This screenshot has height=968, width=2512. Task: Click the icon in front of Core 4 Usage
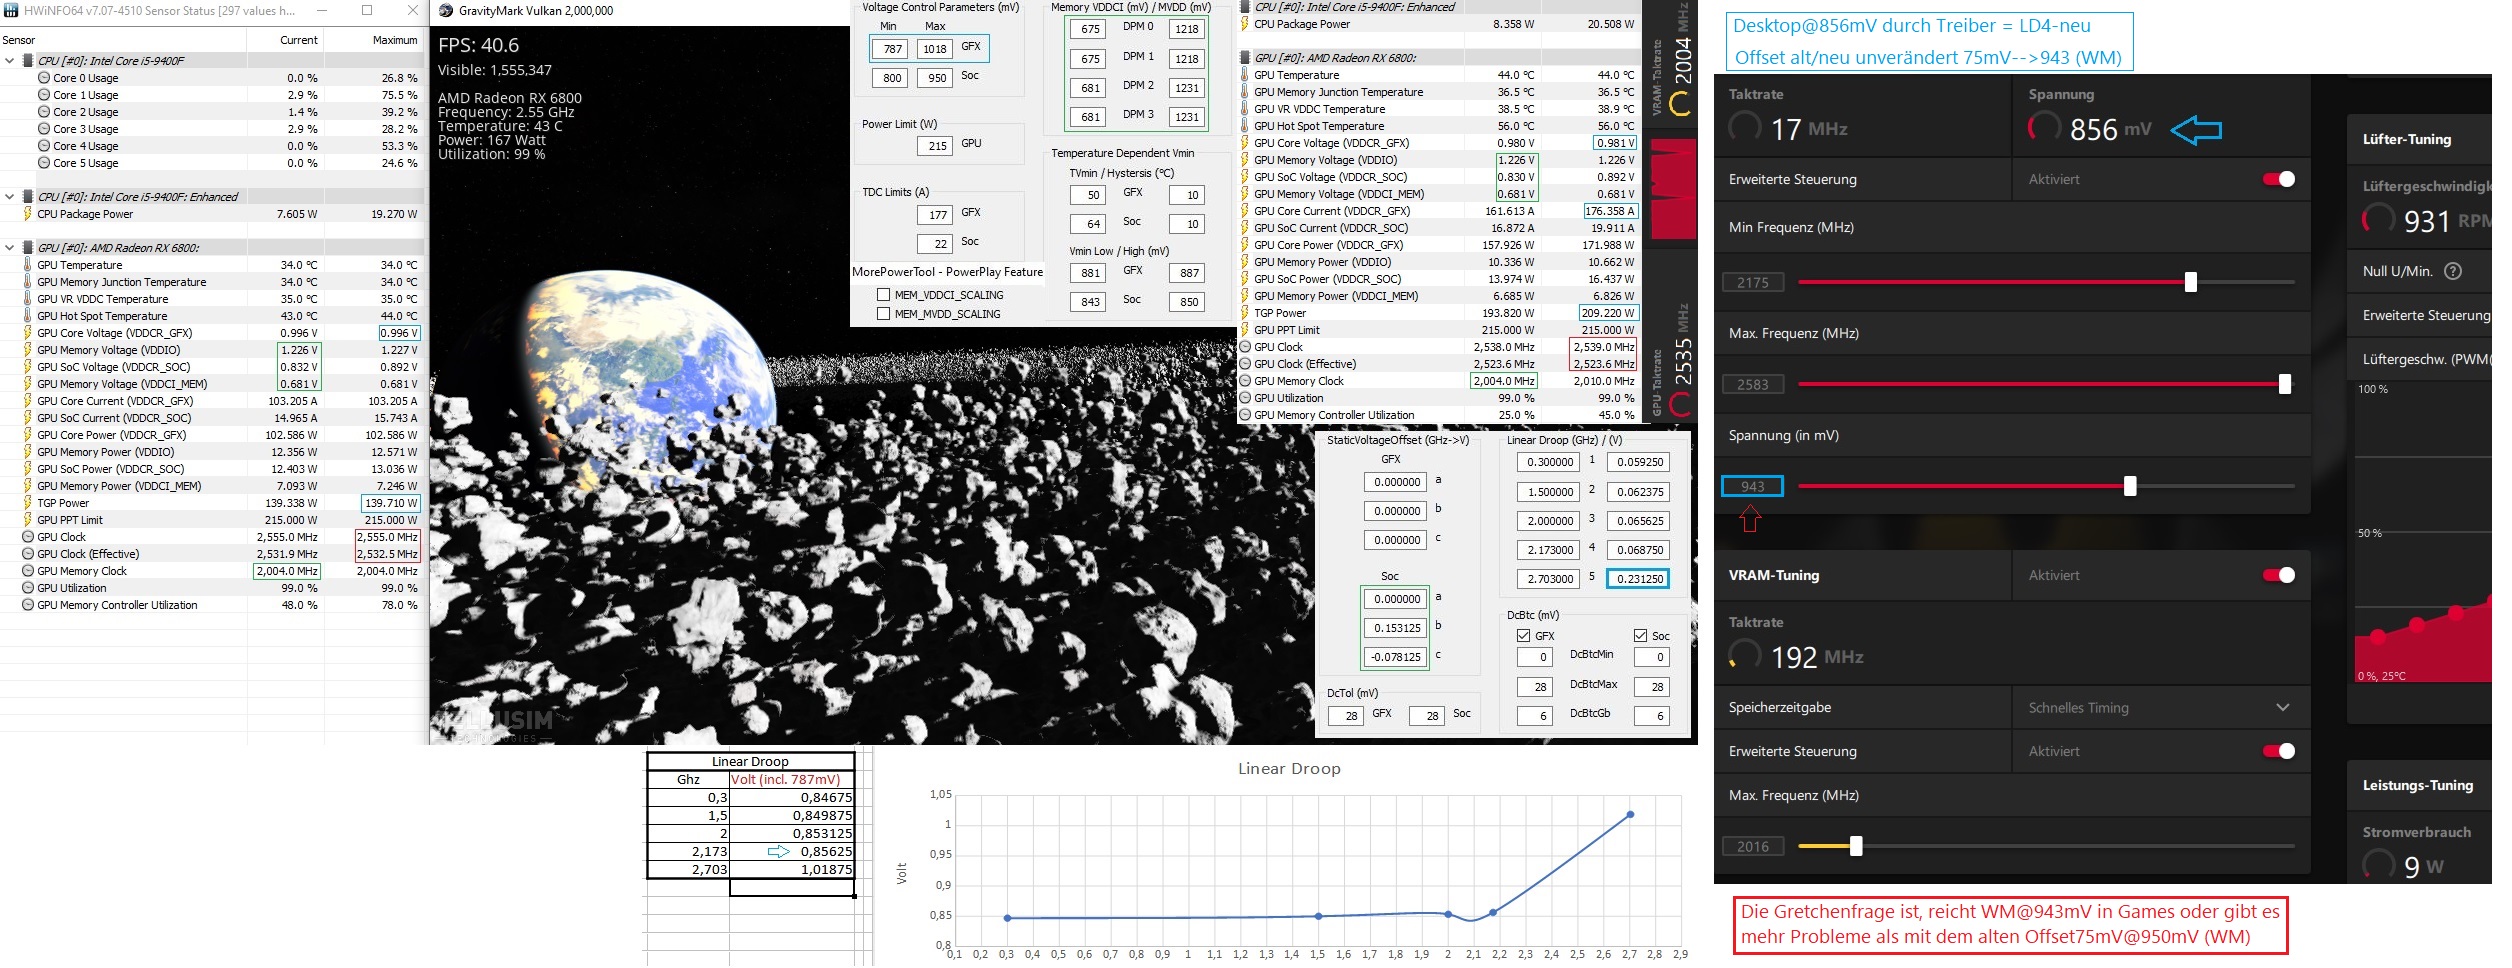click(x=44, y=146)
